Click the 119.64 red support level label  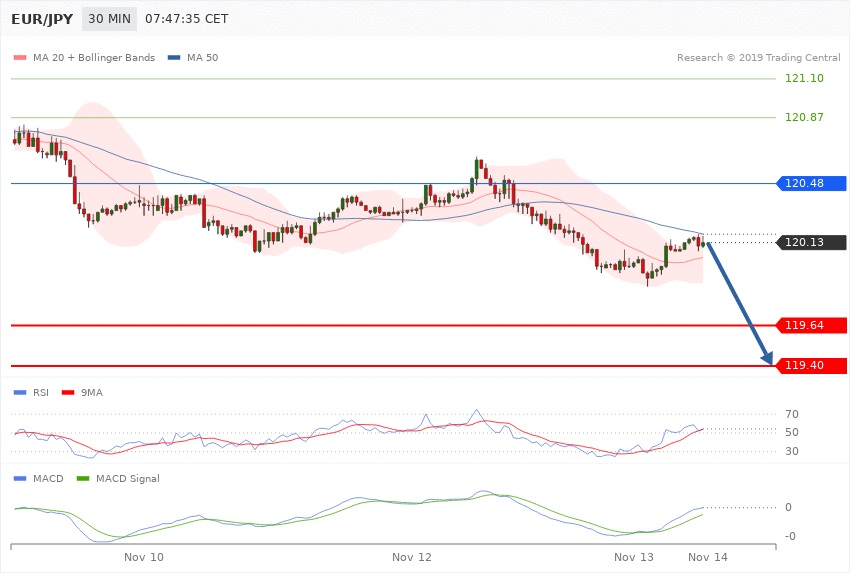click(x=804, y=325)
